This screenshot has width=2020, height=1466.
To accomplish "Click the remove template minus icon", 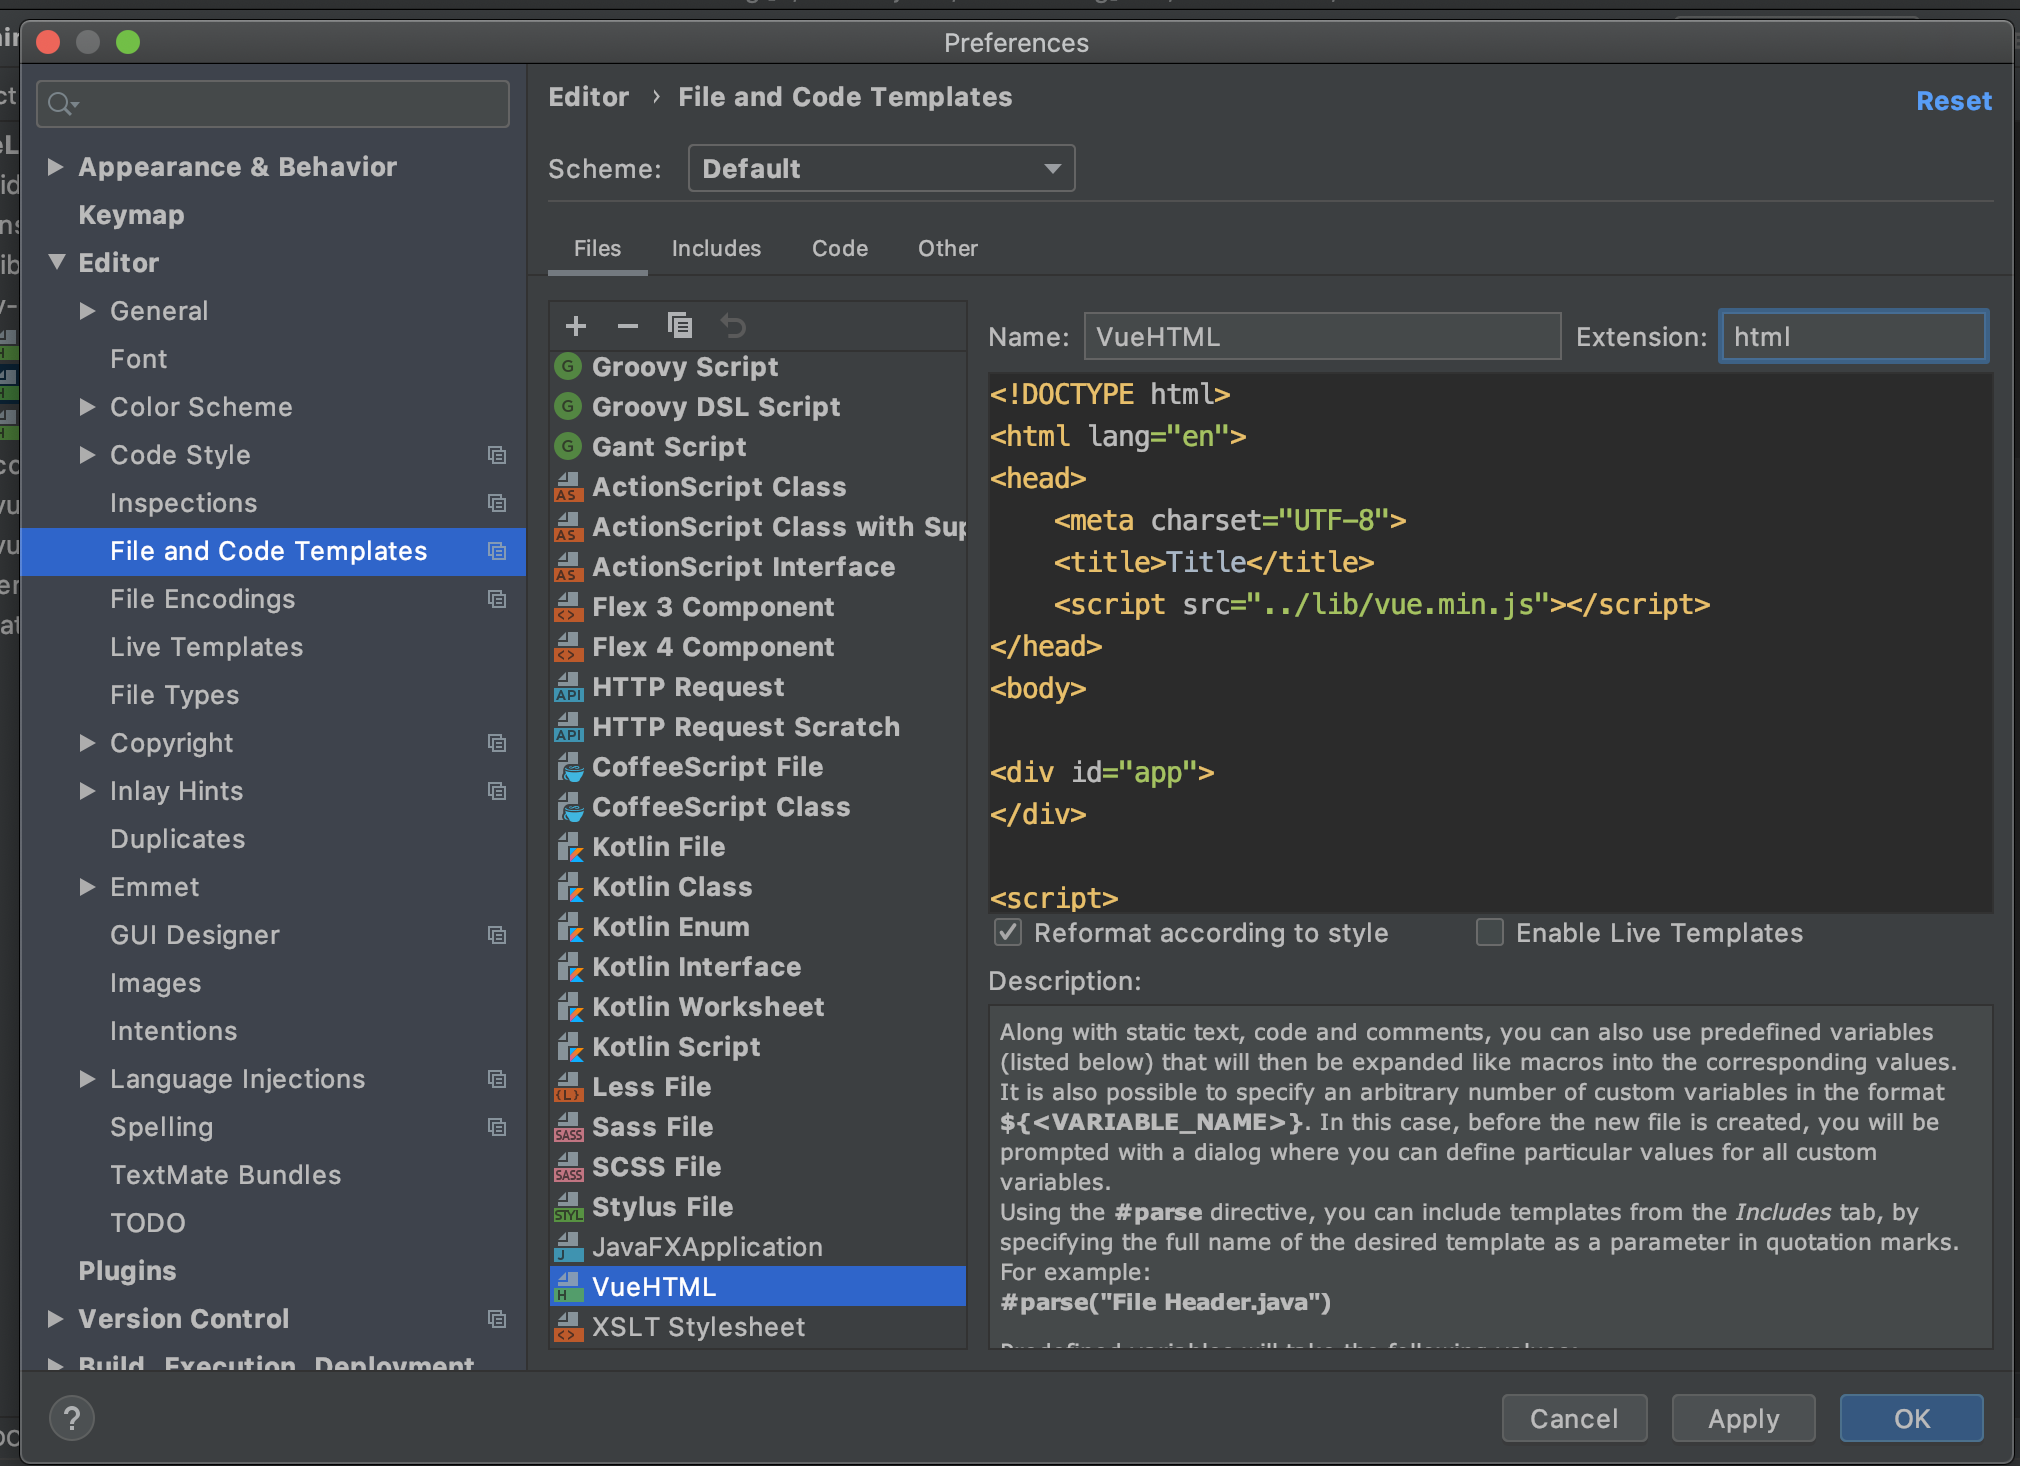I will pyautogui.click(x=628, y=326).
